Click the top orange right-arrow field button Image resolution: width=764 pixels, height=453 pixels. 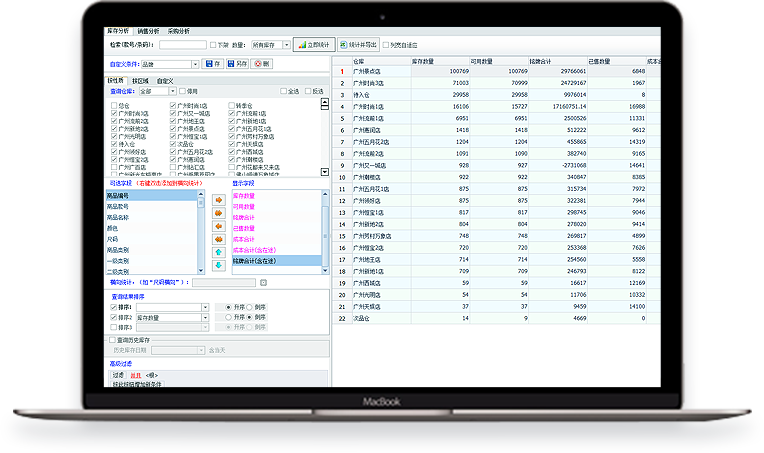pos(218,200)
